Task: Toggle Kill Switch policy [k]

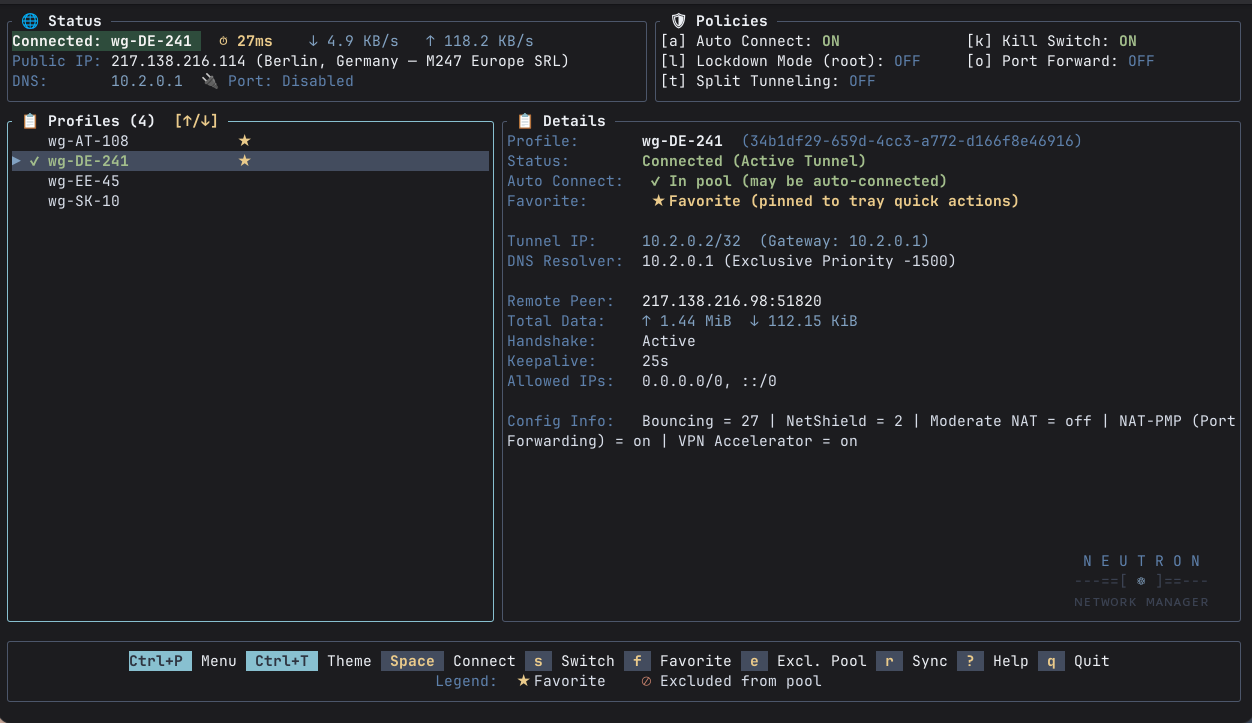Action: click(x=1052, y=41)
